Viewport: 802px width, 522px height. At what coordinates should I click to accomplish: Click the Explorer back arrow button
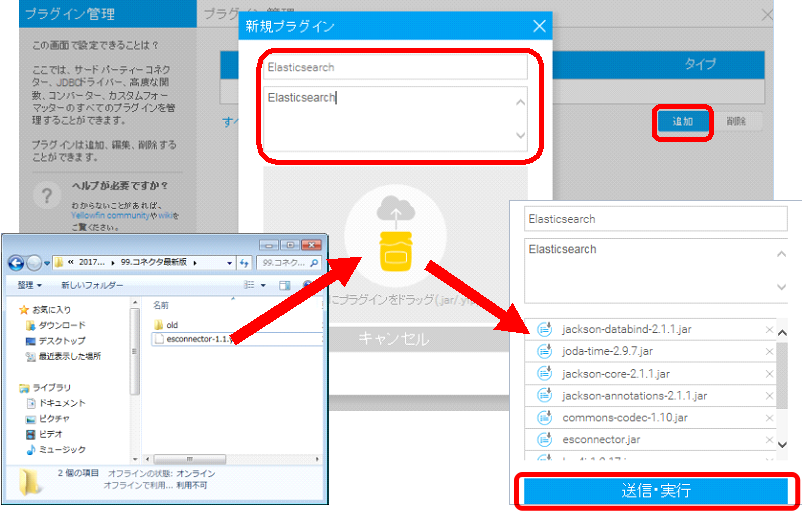click(x=16, y=263)
